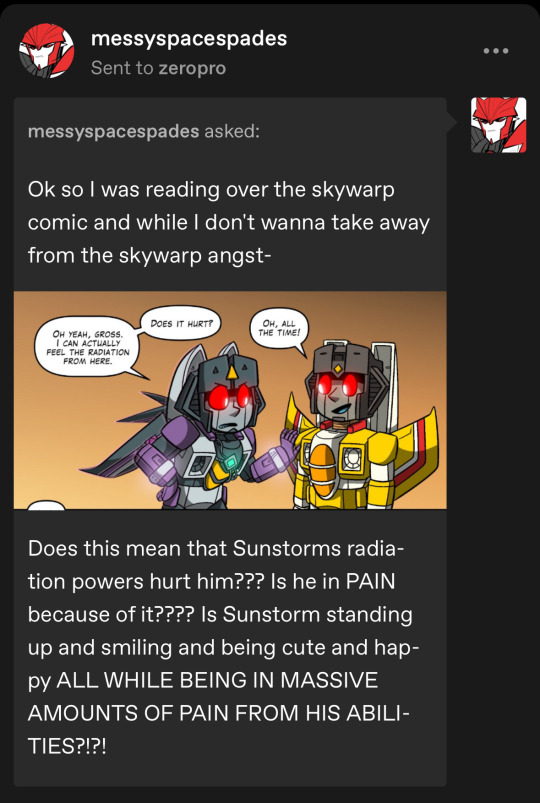Click the "Oh, all the time!" speech bubble
540x803 pixels.
pyautogui.click(x=279, y=330)
